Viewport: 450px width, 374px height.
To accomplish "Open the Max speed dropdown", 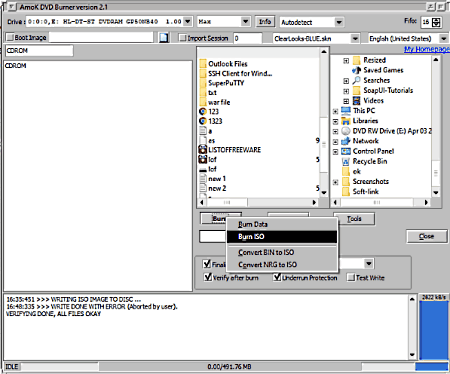I will [246, 22].
